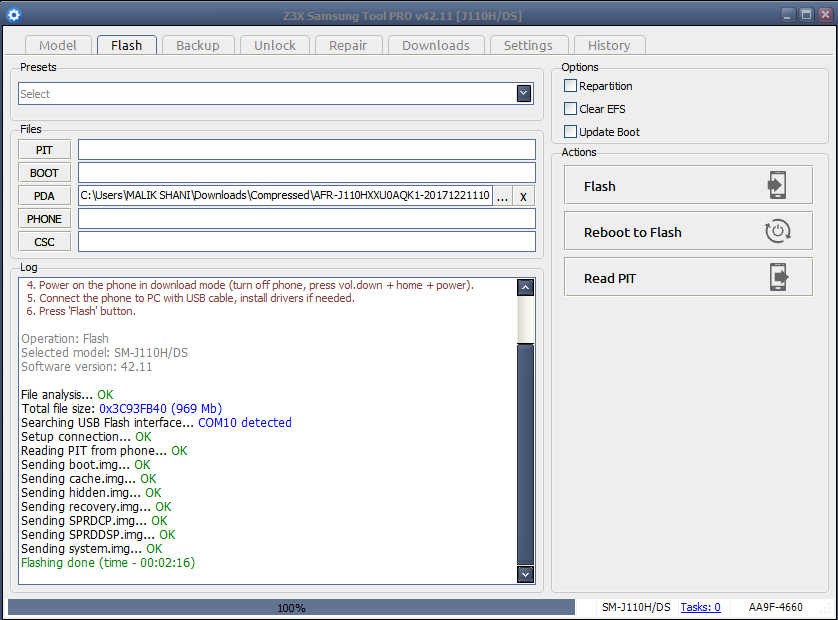Screen dimensions: 838x620
Task: Switch to the Backup tab
Action: [x=197, y=45]
